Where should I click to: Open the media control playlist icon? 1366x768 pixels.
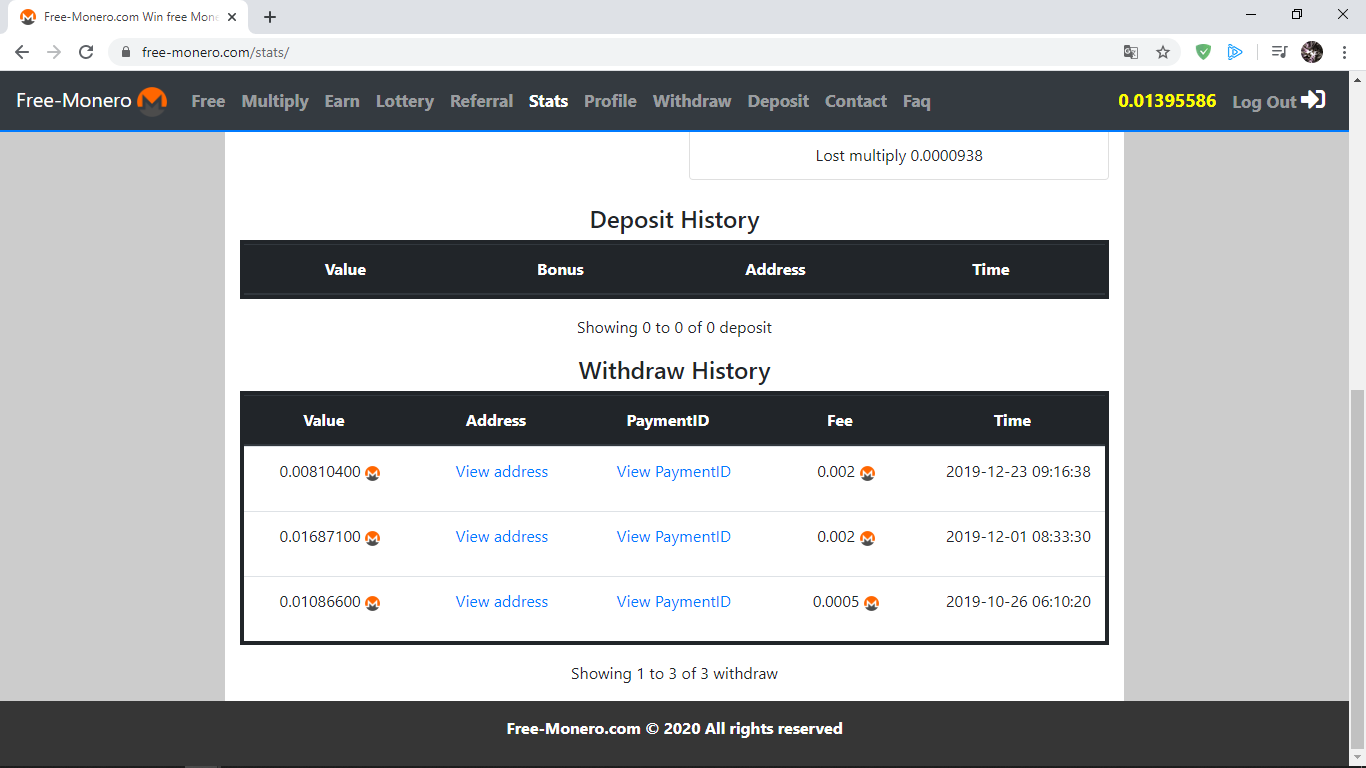1279,52
